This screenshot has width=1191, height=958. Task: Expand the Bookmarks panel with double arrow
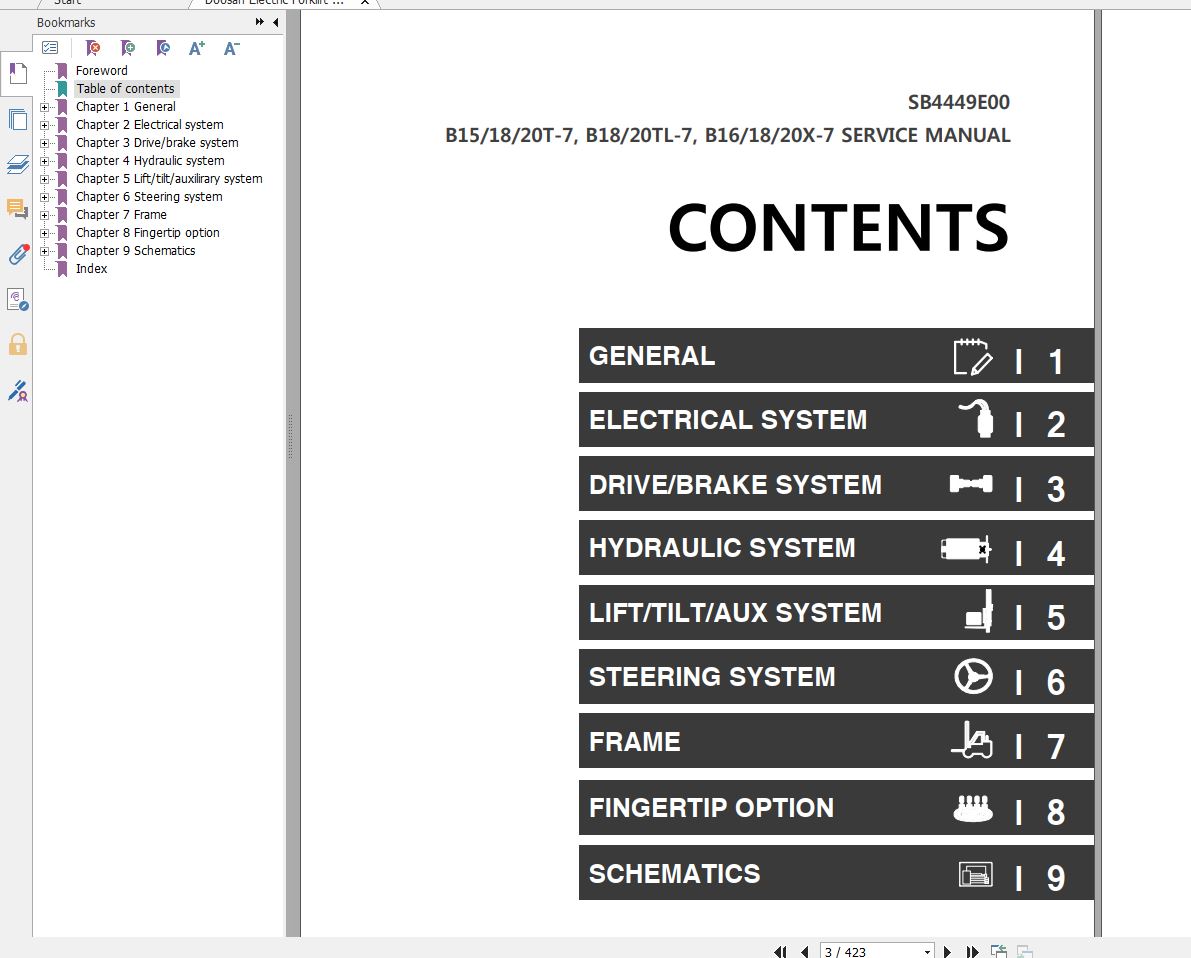(x=260, y=22)
